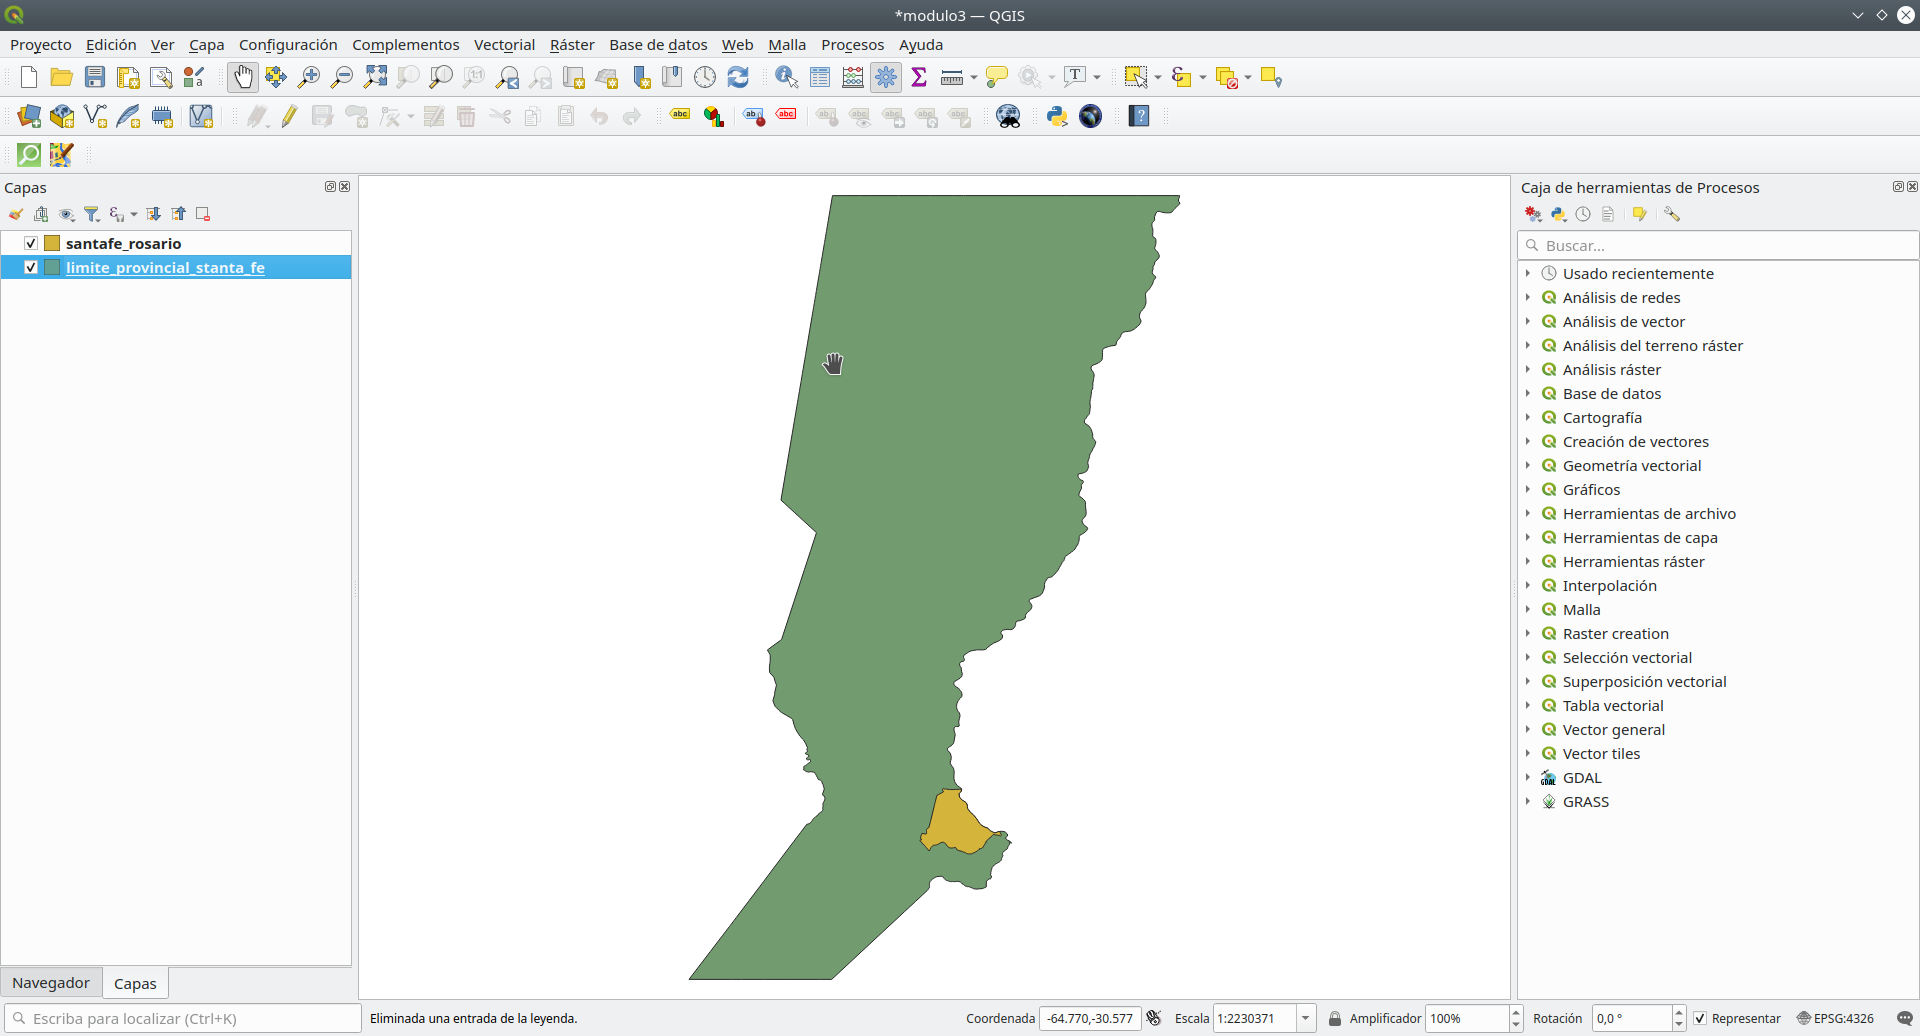Click the Toggle Editing pencil icon

(289, 116)
